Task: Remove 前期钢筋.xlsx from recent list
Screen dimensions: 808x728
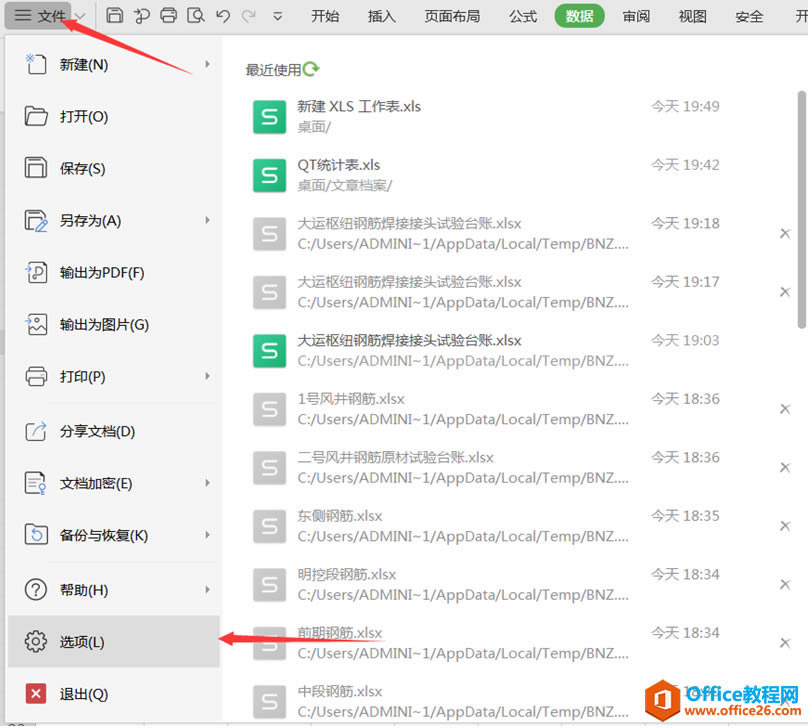Action: (x=785, y=643)
